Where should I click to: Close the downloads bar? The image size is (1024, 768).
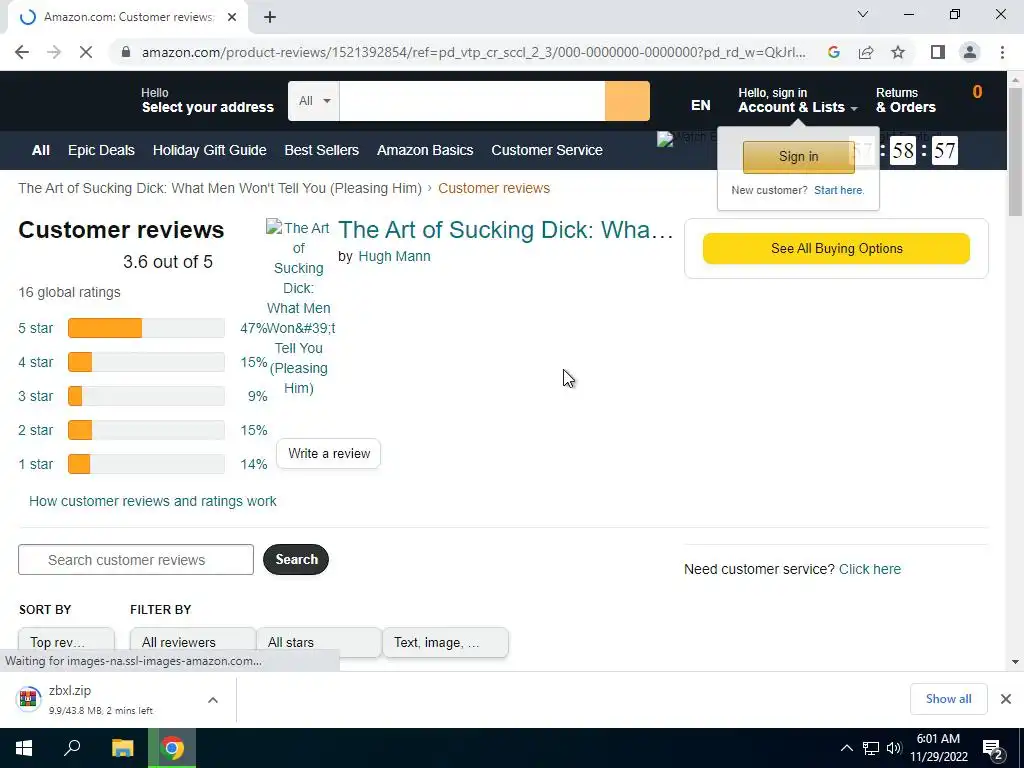coord(1006,699)
